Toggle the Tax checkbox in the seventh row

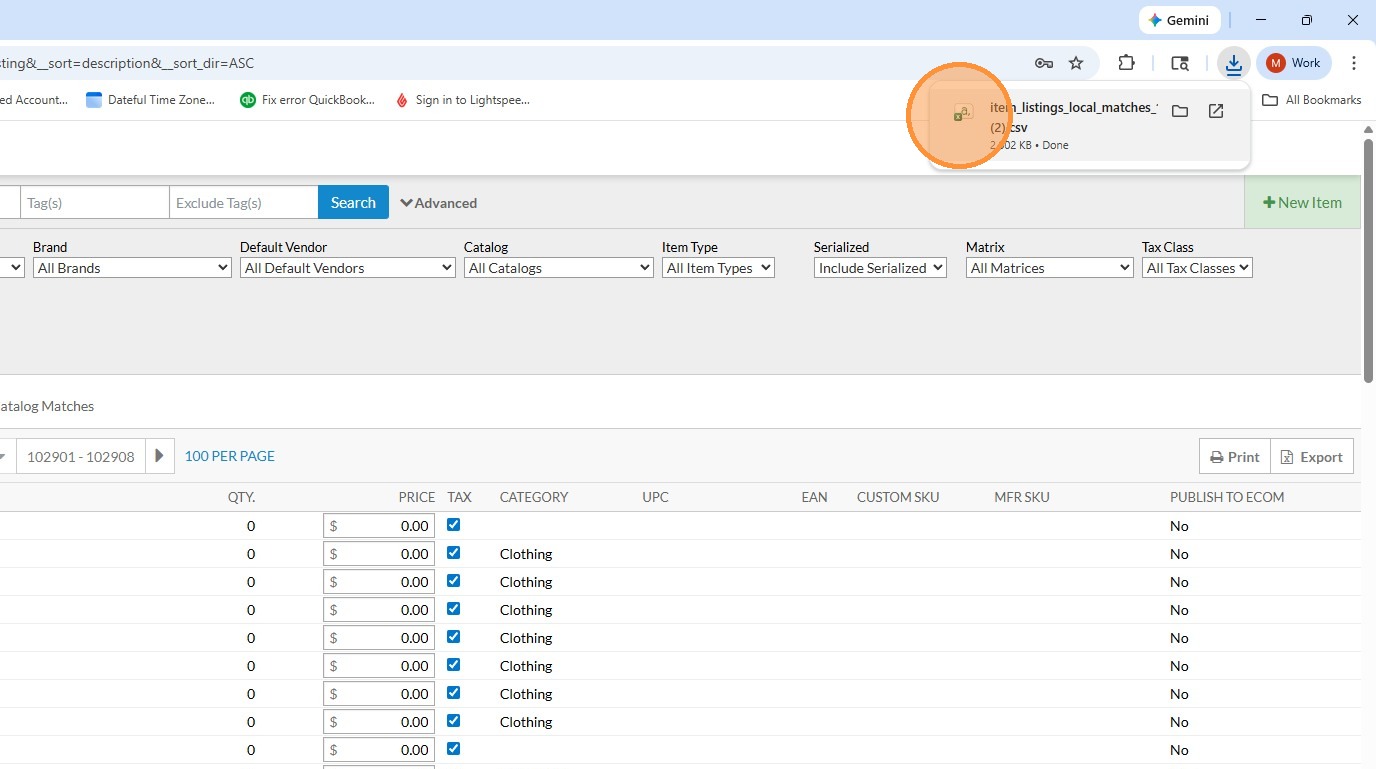pyautogui.click(x=454, y=693)
